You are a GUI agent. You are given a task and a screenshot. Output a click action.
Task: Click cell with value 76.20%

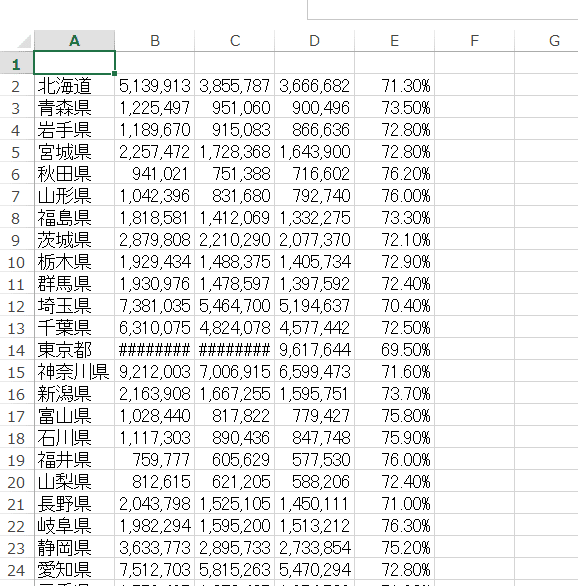[395, 174]
